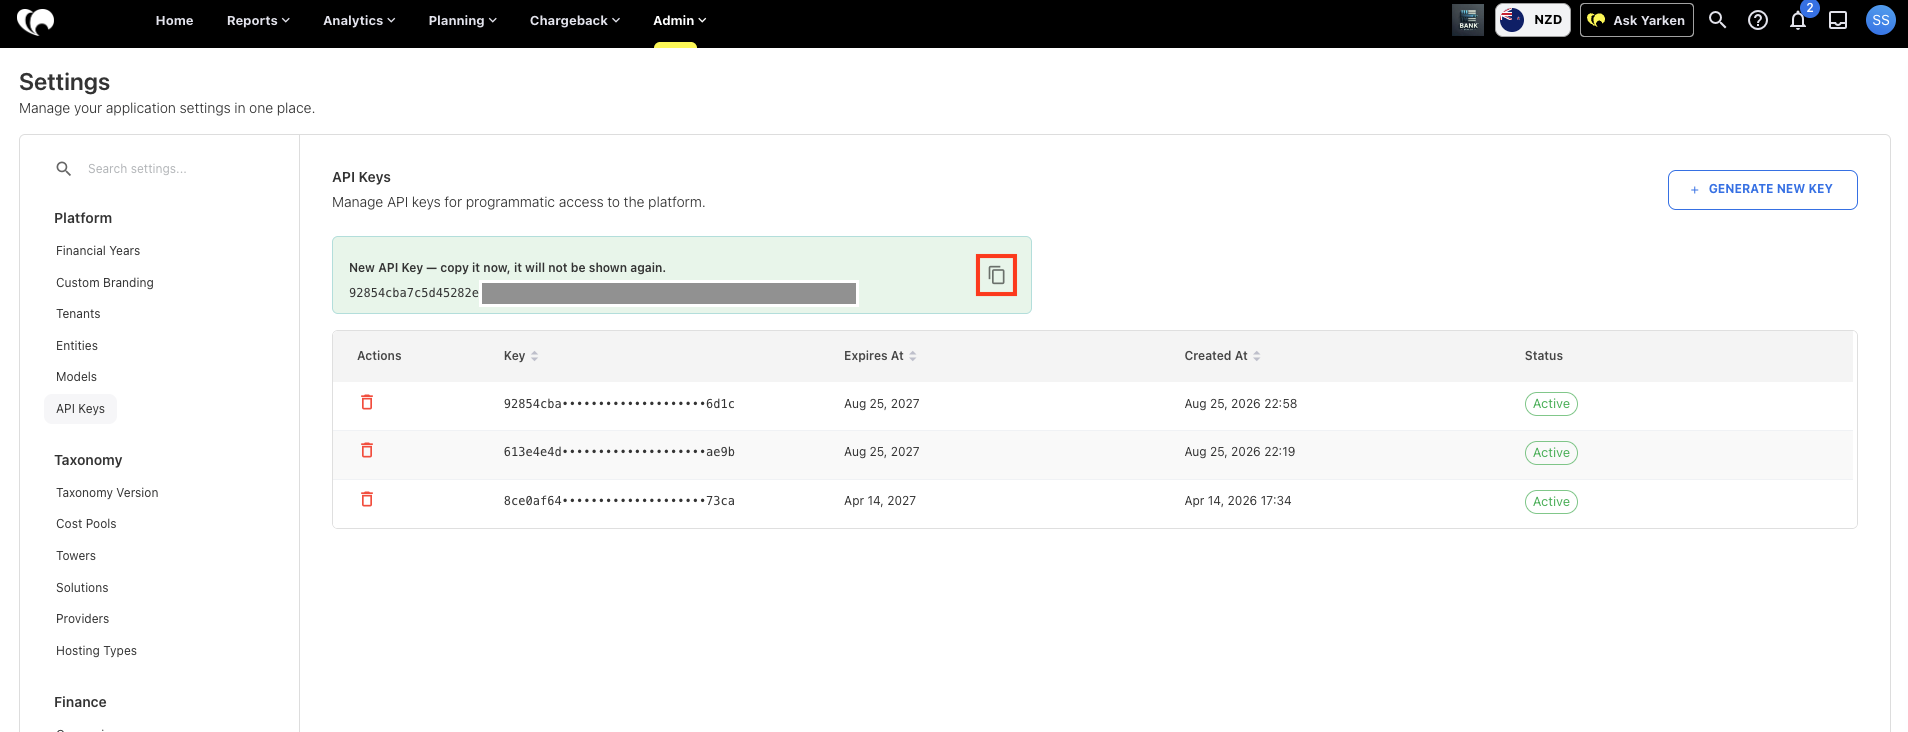Open the NZD currency selector
This screenshot has height=732, width=1908.
coord(1533,20)
